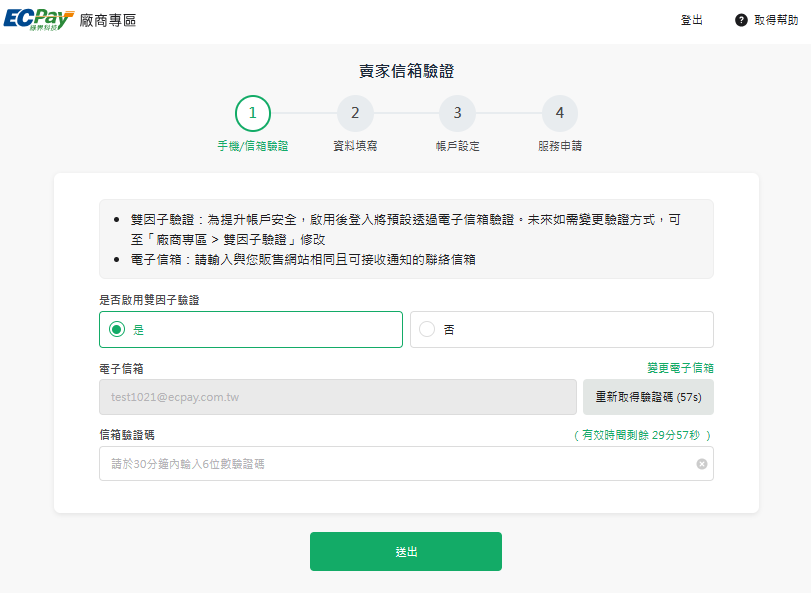Choose 是 to enable two-factor verification
The width and height of the screenshot is (811, 593).
[250, 329]
